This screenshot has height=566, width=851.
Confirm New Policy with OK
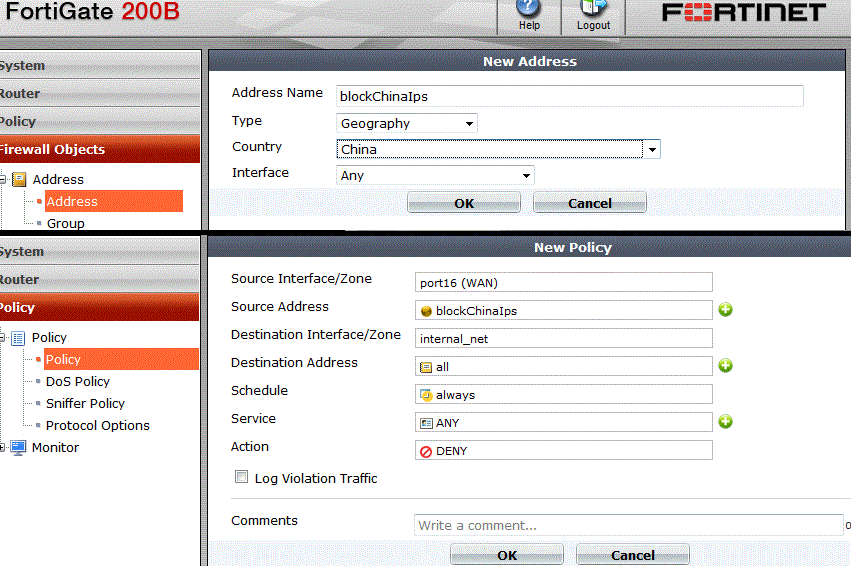pyautogui.click(x=507, y=555)
